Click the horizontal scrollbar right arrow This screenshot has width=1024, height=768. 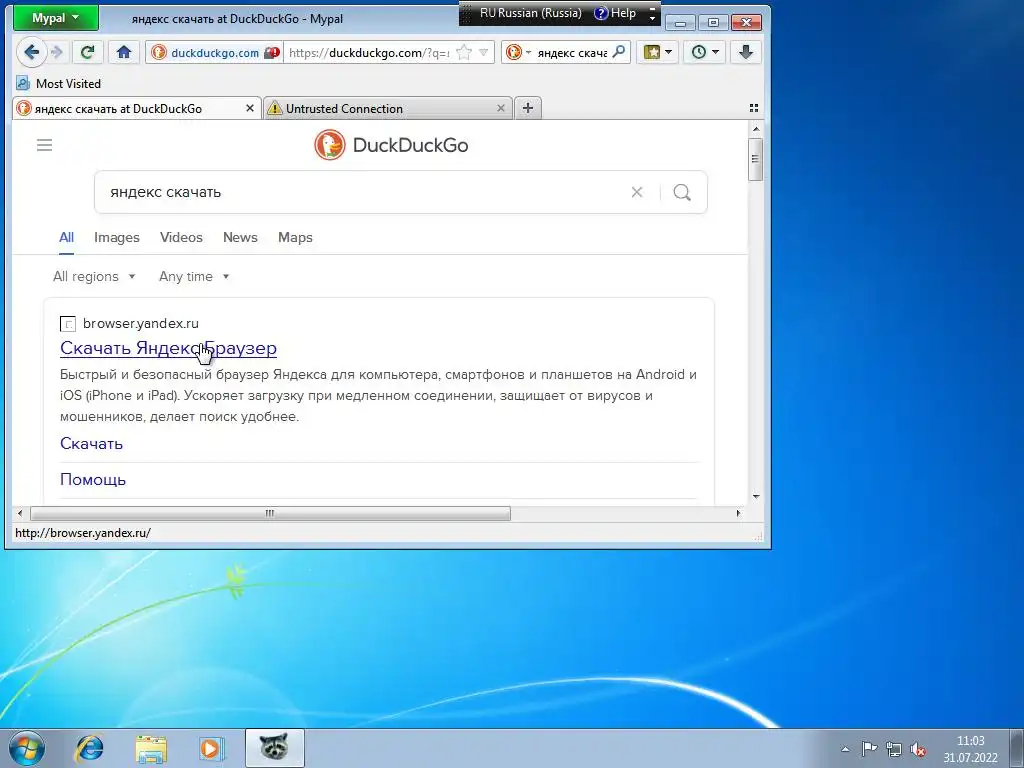tap(739, 513)
